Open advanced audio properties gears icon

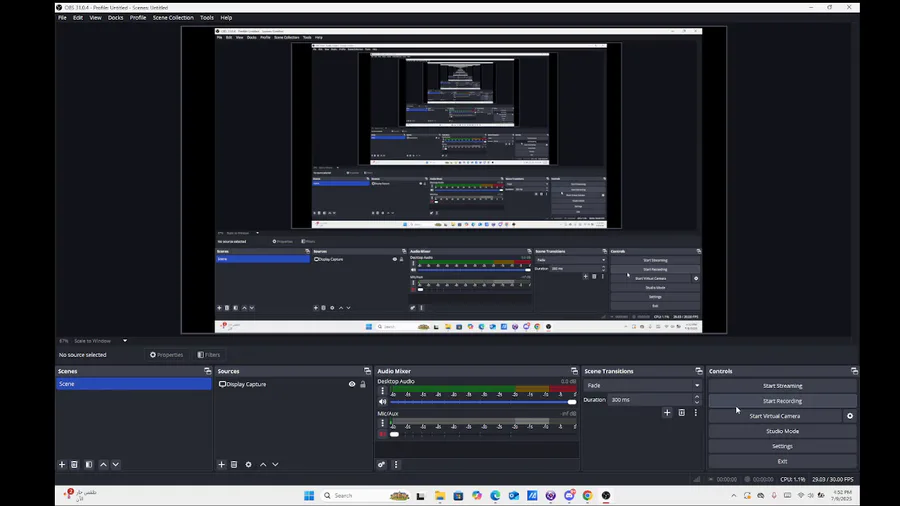click(381, 464)
